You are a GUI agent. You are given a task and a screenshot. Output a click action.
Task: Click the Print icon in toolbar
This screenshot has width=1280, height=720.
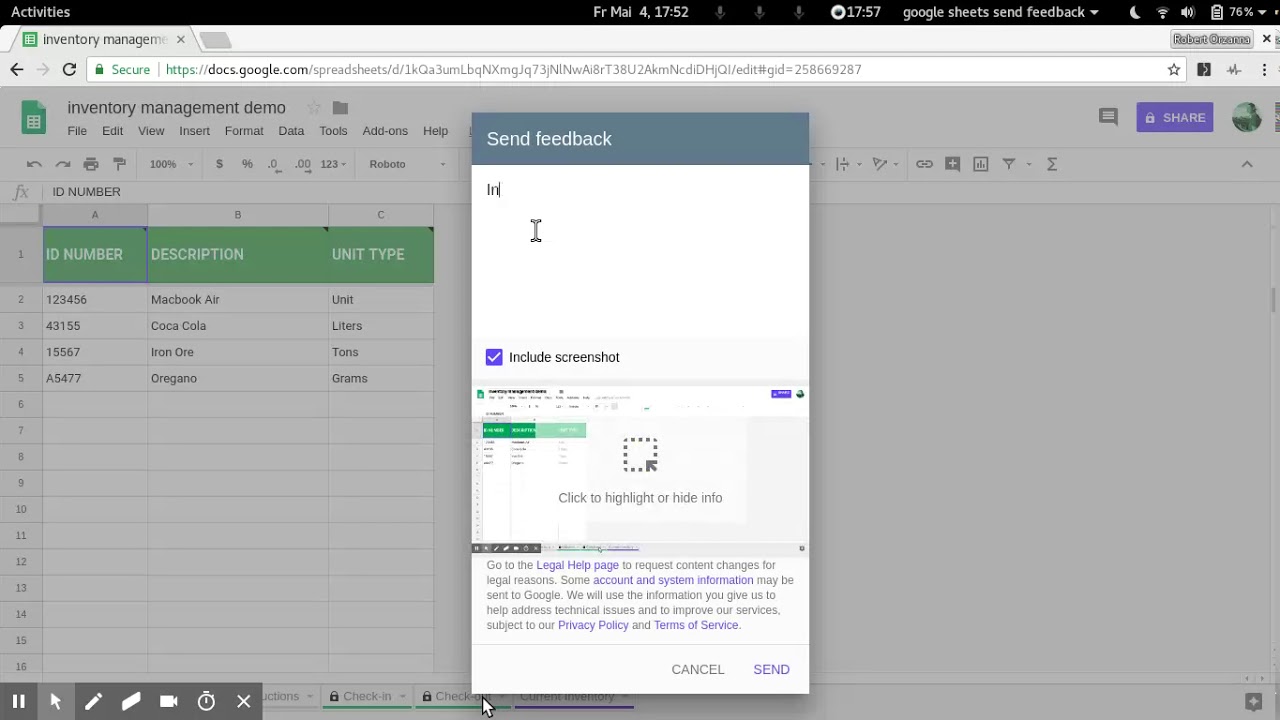[91, 164]
